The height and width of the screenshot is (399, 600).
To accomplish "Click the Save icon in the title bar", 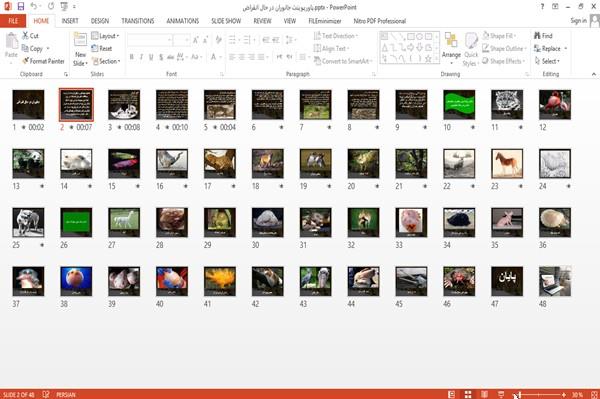I will 21,7.
